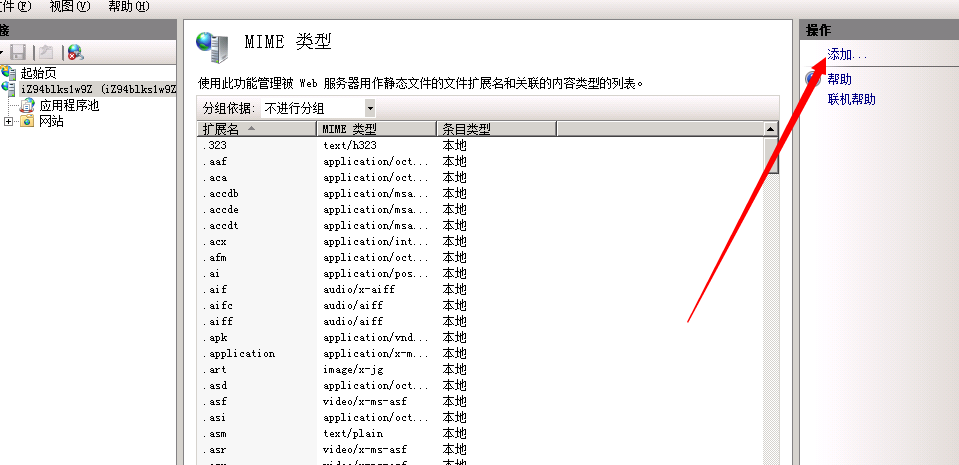Open the 不进行分组 grouping dropdown
The height and width of the screenshot is (465, 959).
tap(318, 109)
